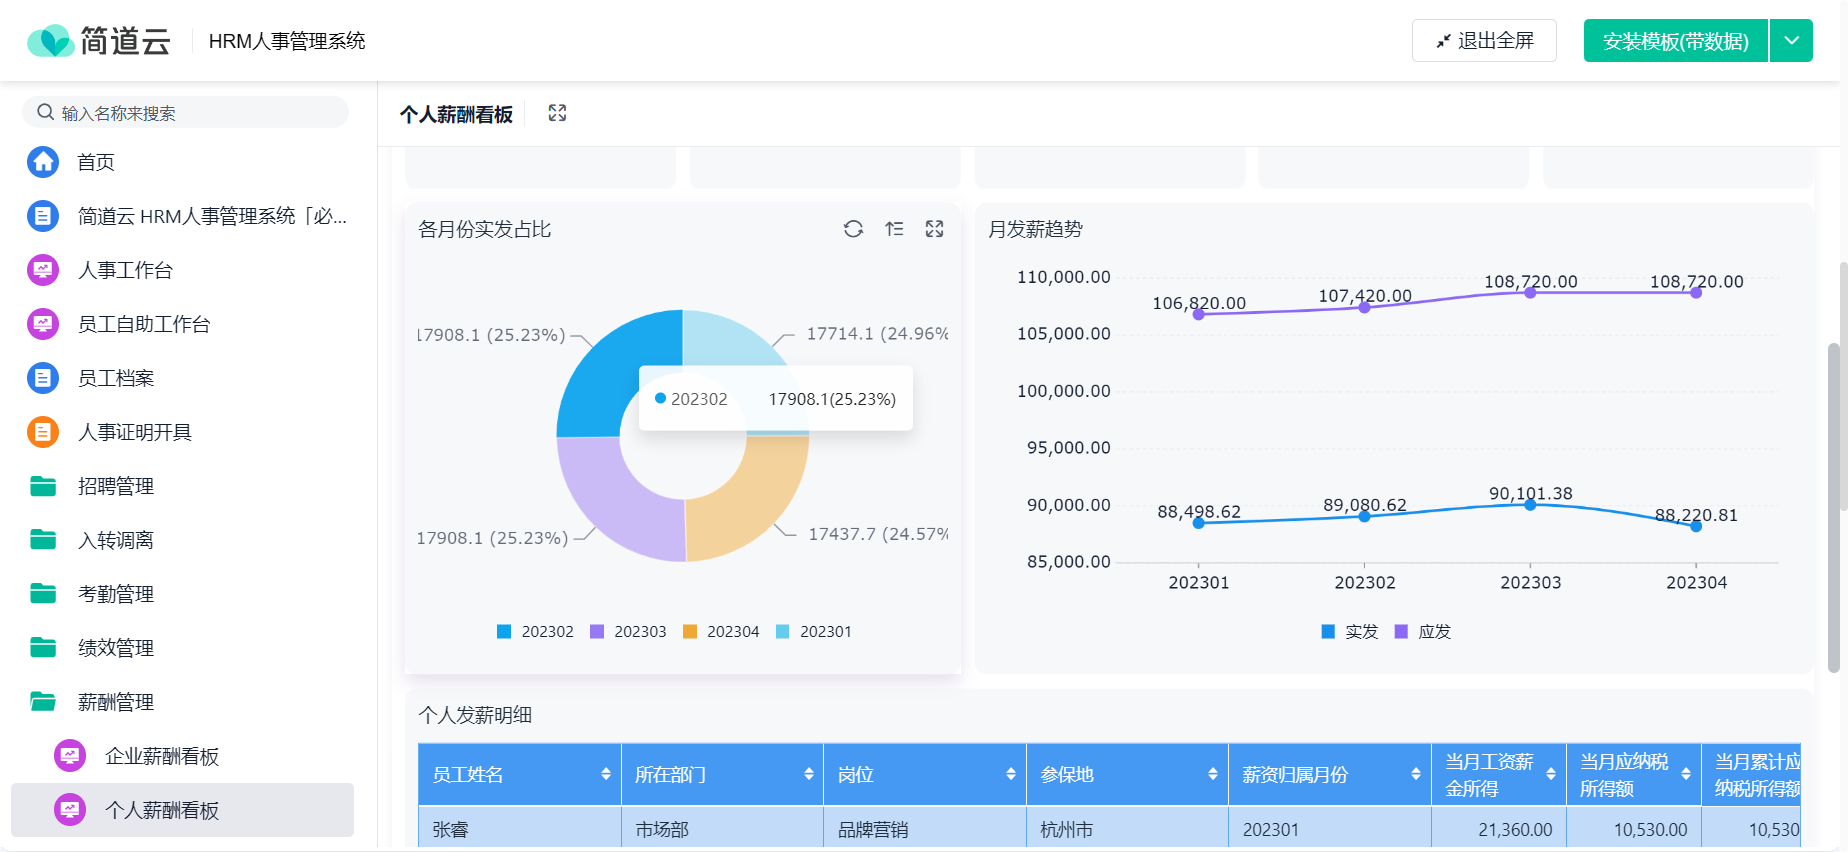Toggle 202302 legend in pie chart

535,632
